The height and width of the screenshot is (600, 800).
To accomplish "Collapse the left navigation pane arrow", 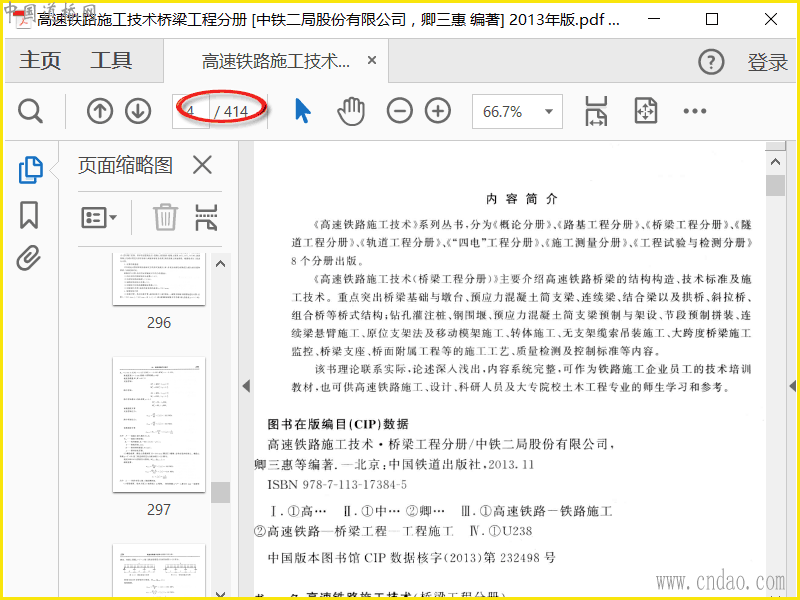I will [246, 386].
